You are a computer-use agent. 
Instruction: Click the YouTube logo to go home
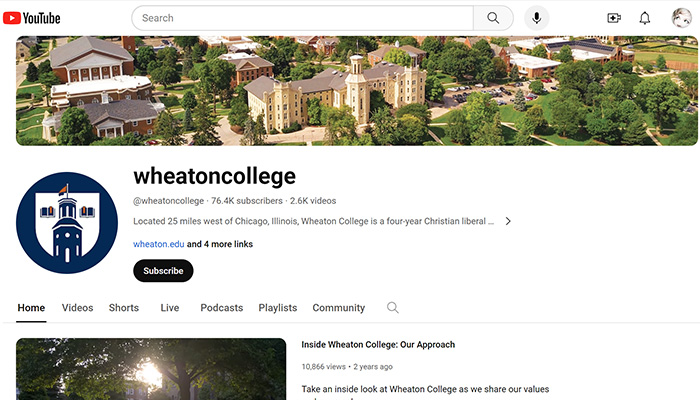[32, 18]
